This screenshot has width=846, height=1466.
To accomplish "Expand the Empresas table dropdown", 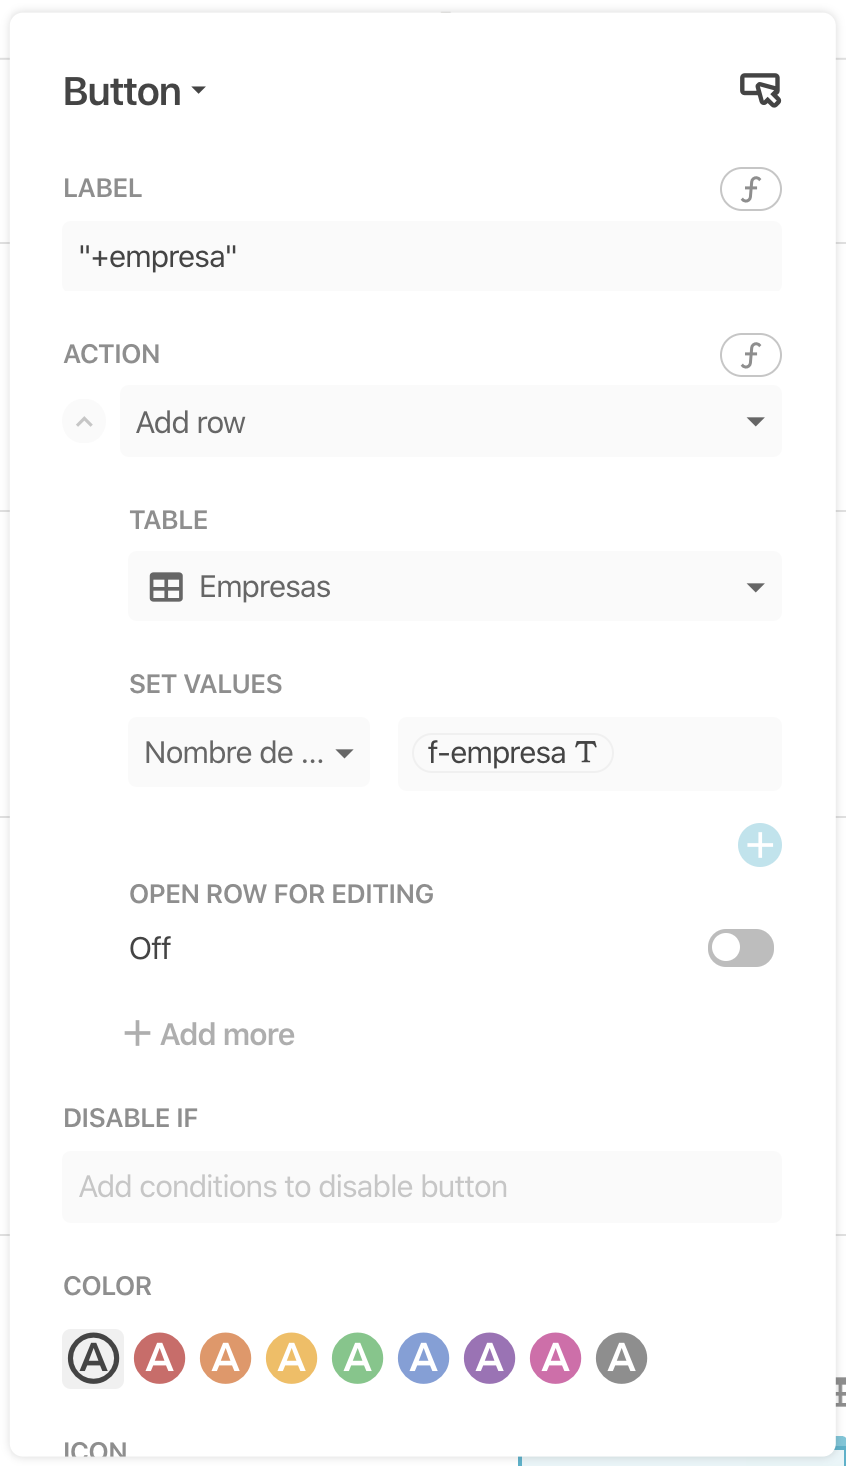I will click(x=755, y=587).
